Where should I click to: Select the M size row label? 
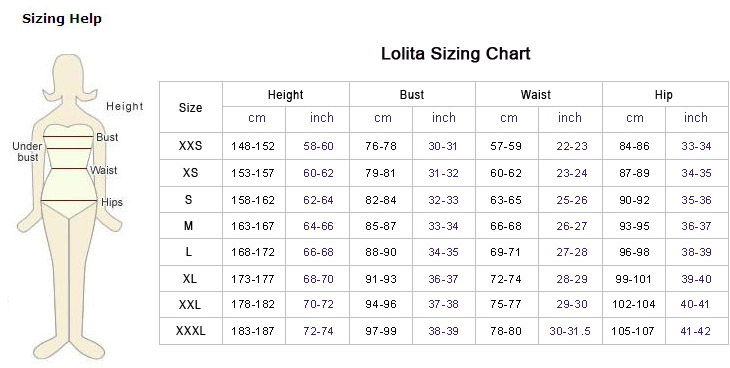[x=189, y=226]
